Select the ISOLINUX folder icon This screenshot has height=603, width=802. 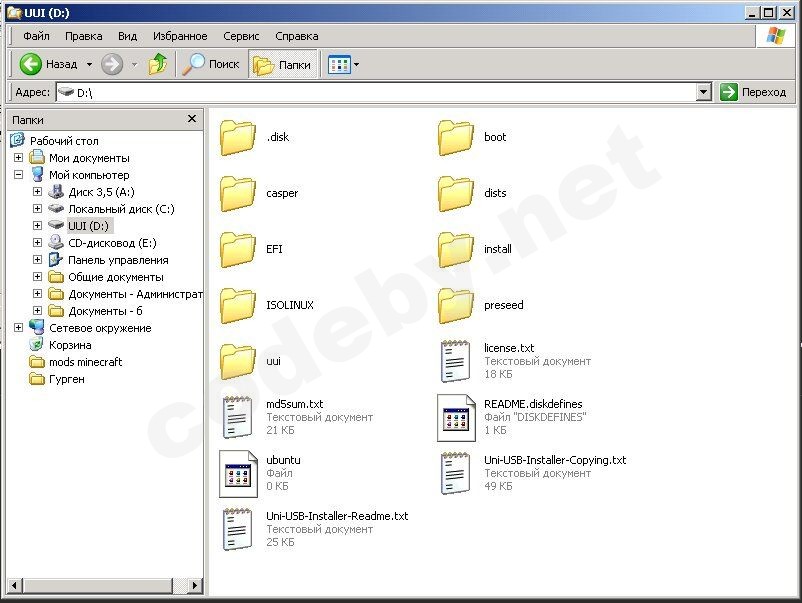click(x=238, y=305)
